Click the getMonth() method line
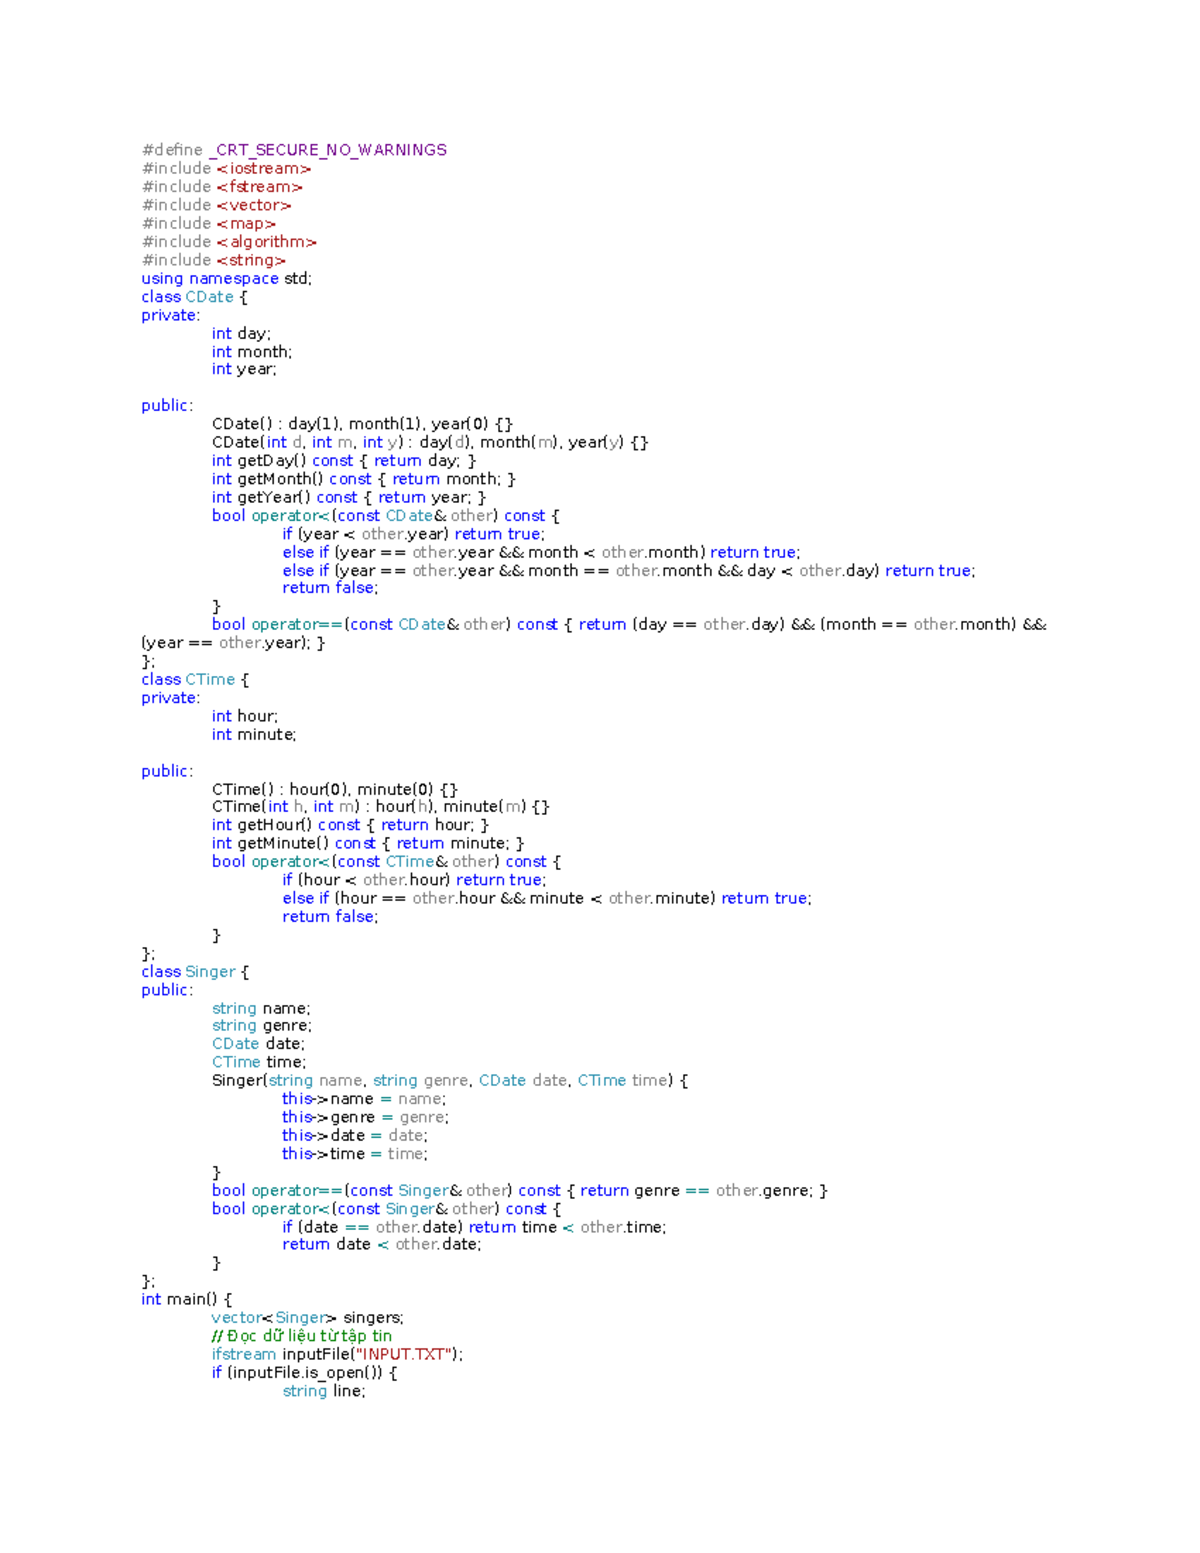 click(x=363, y=479)
